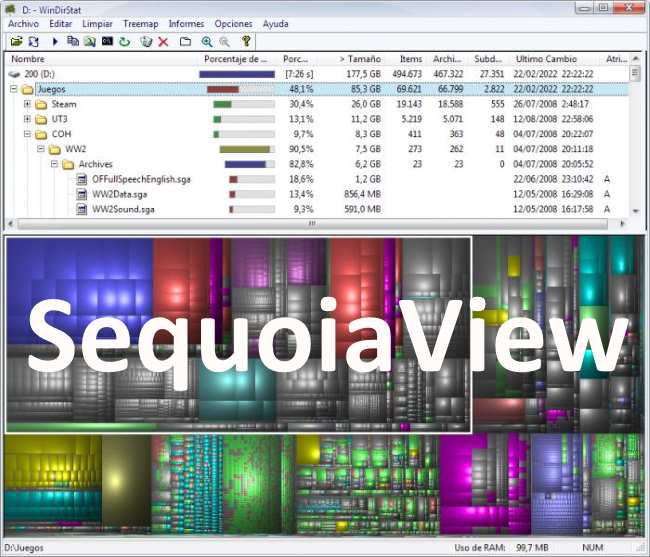Collapse the Archives folder node
The image size is (650, 557).
[54, 164]
